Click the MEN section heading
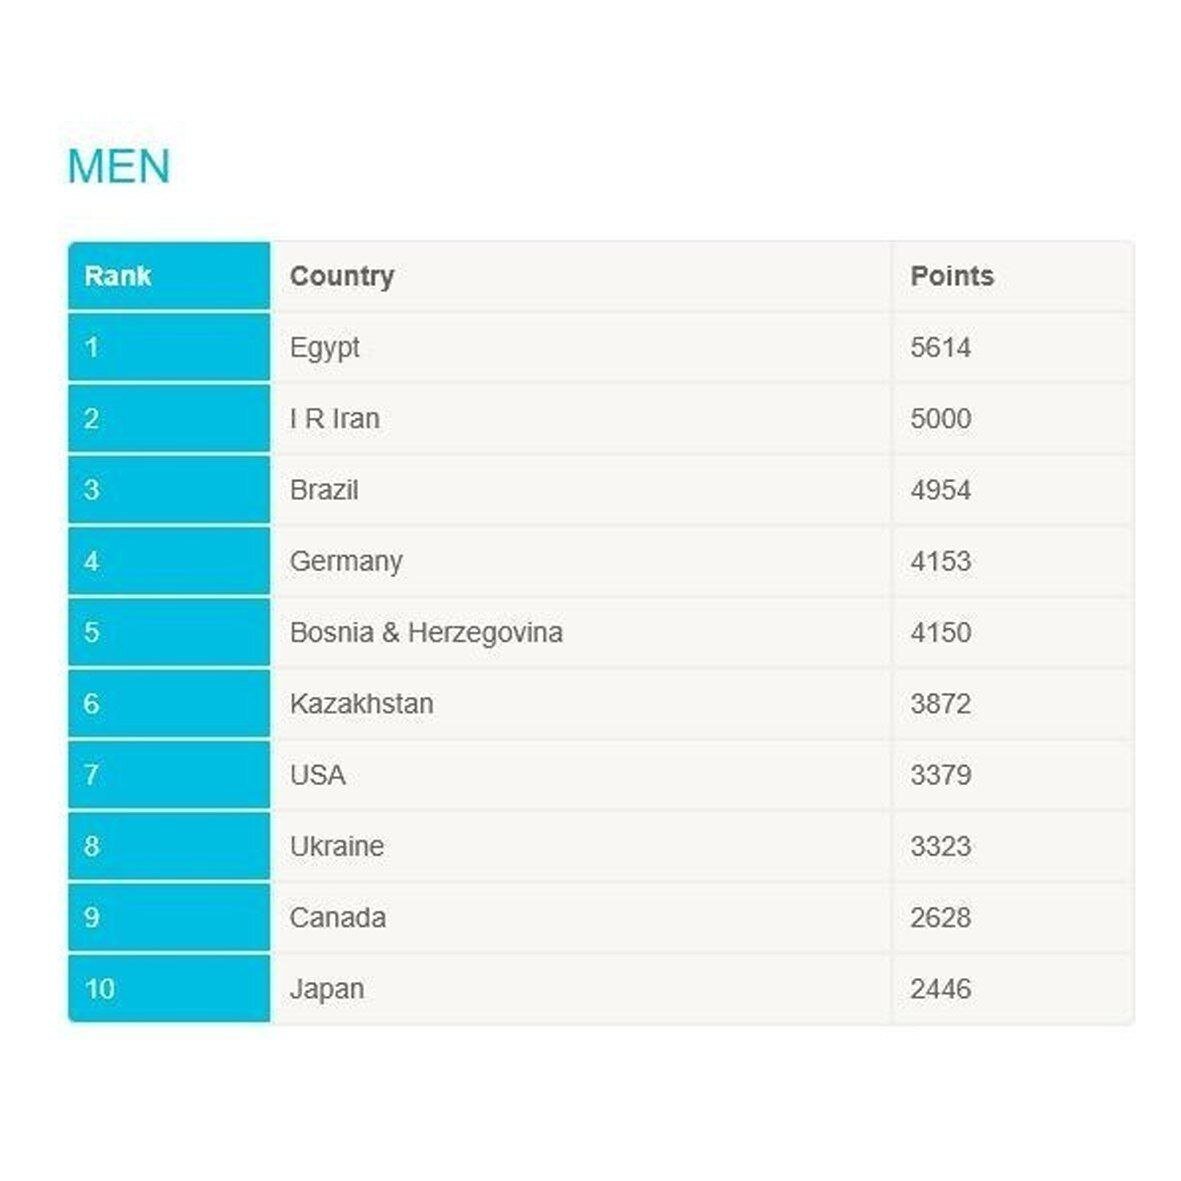This screenshot has width=1181, height=1181. point(118,167)
